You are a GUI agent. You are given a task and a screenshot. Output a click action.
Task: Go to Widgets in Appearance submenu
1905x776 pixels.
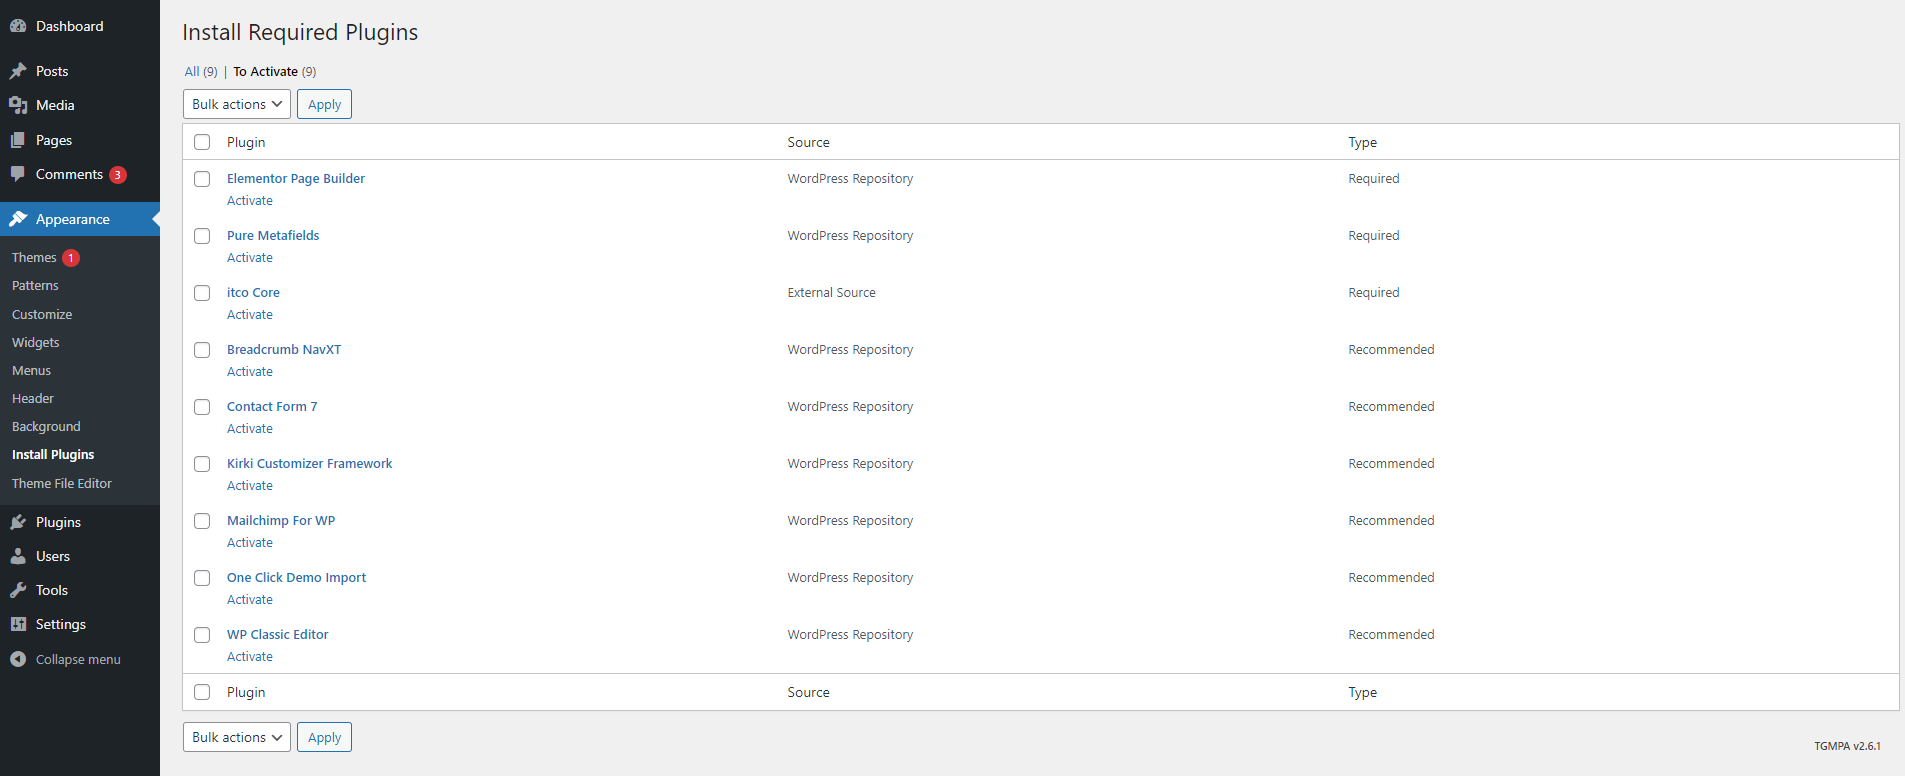(36, 342)
